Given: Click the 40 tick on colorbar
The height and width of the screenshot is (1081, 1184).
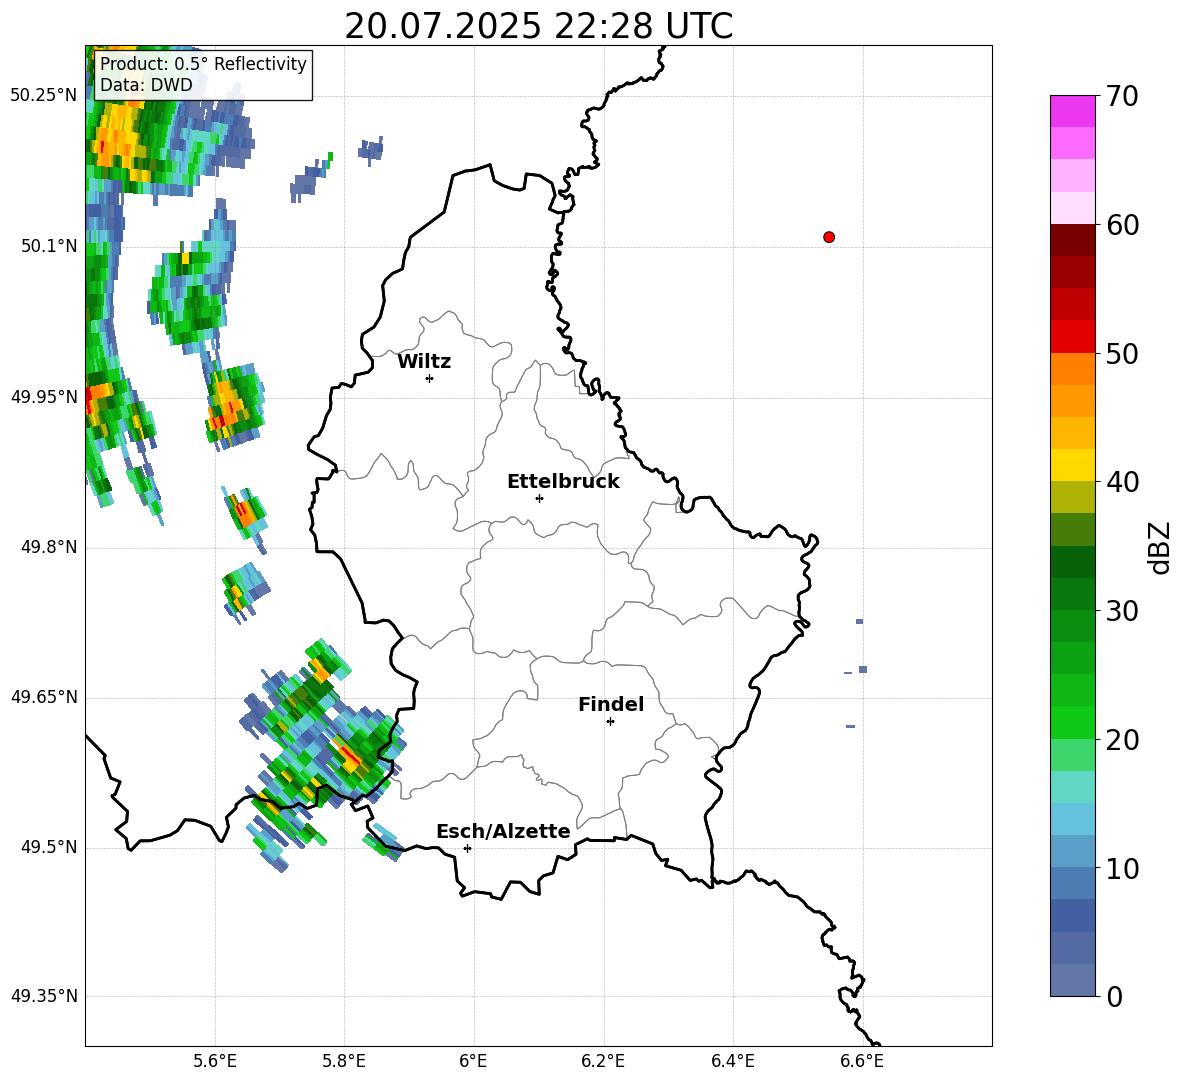Looking at the screenshot, I should 1122,482.
